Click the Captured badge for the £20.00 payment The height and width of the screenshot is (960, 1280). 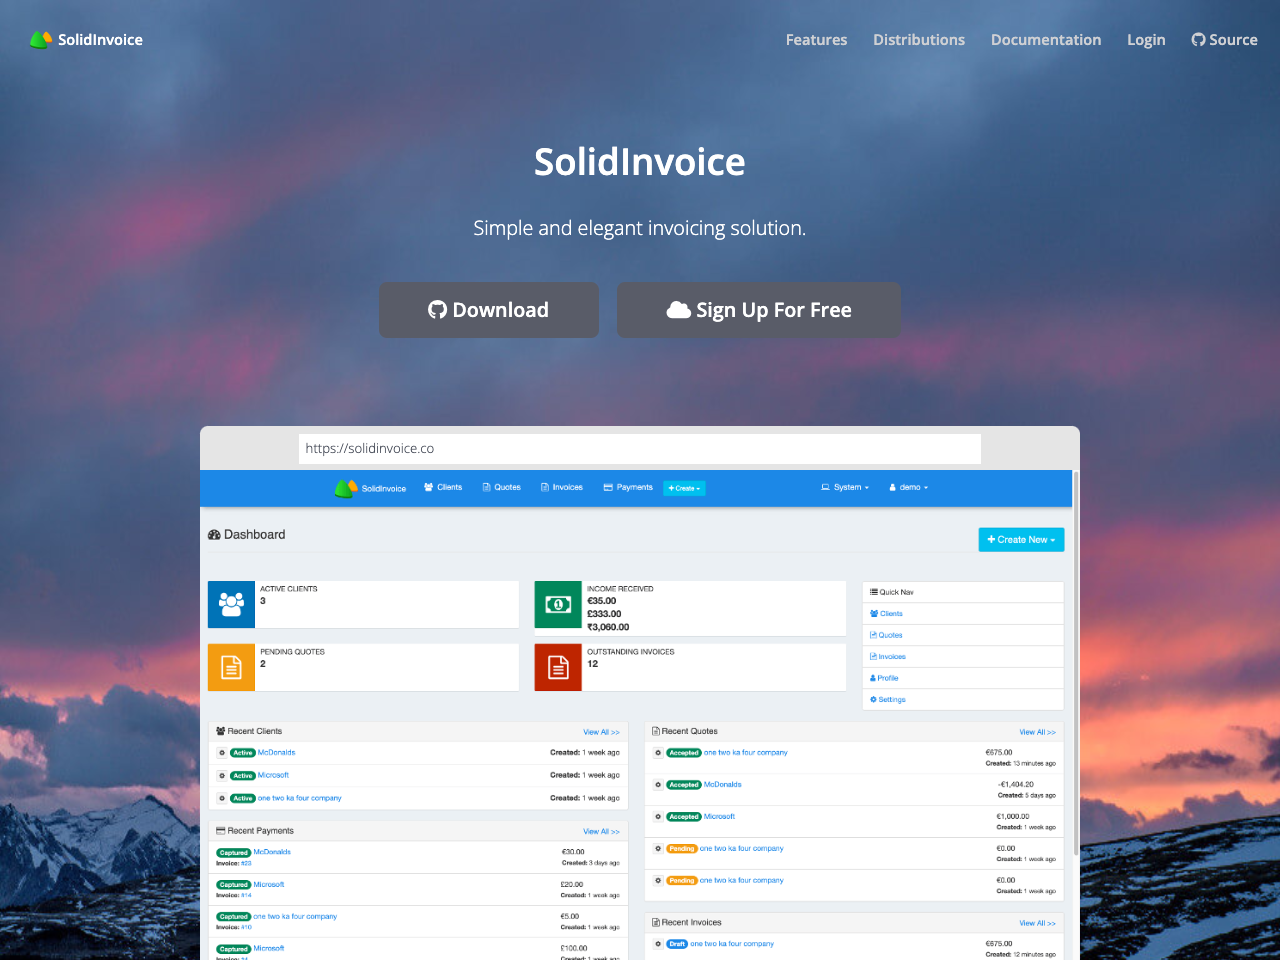point(234,885)
